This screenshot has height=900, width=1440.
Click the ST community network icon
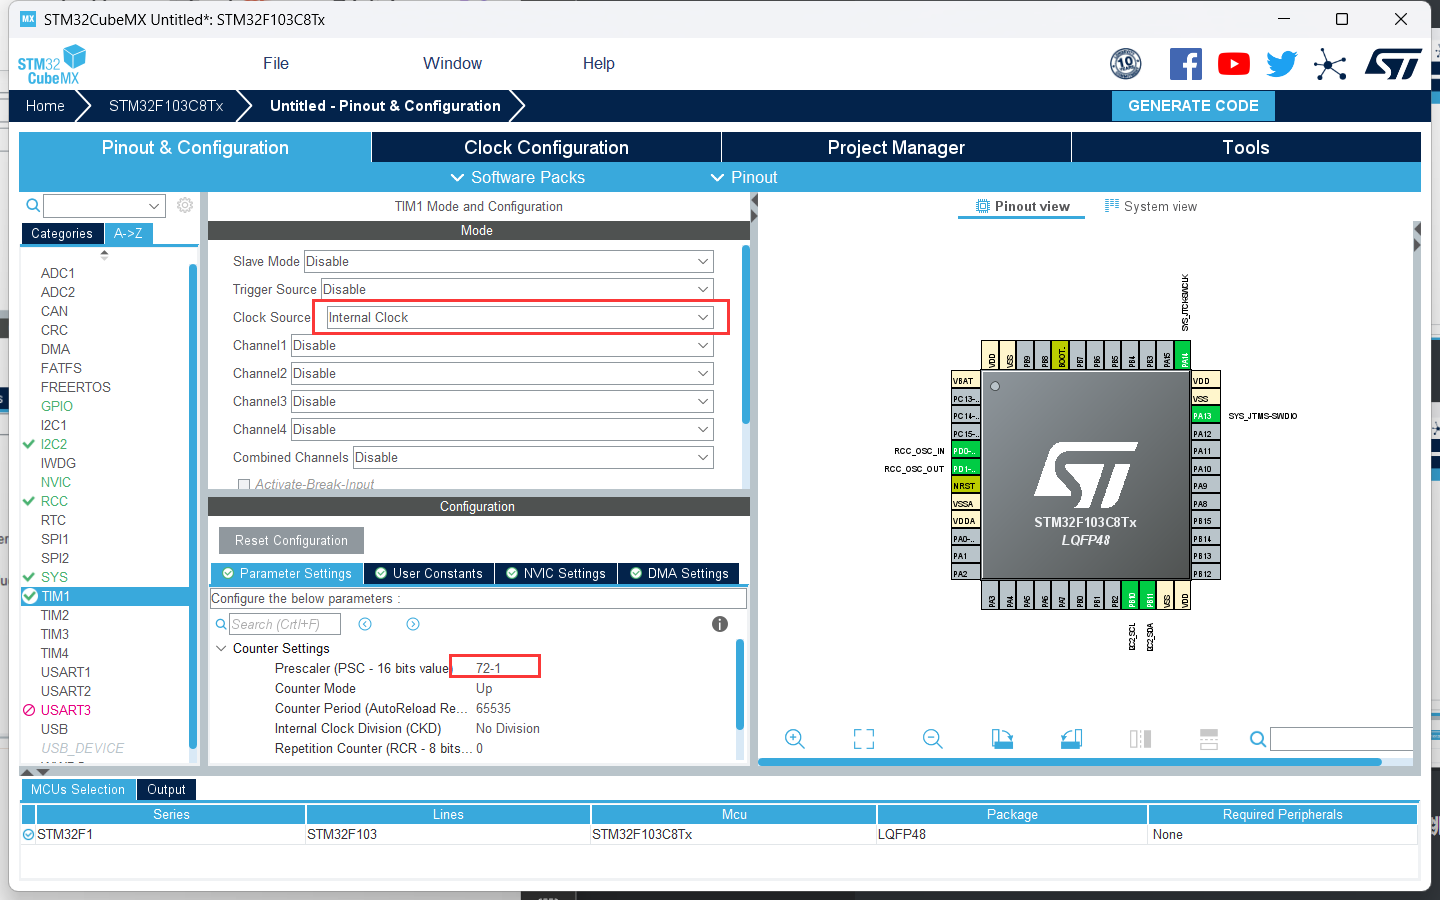point(1330,64)
